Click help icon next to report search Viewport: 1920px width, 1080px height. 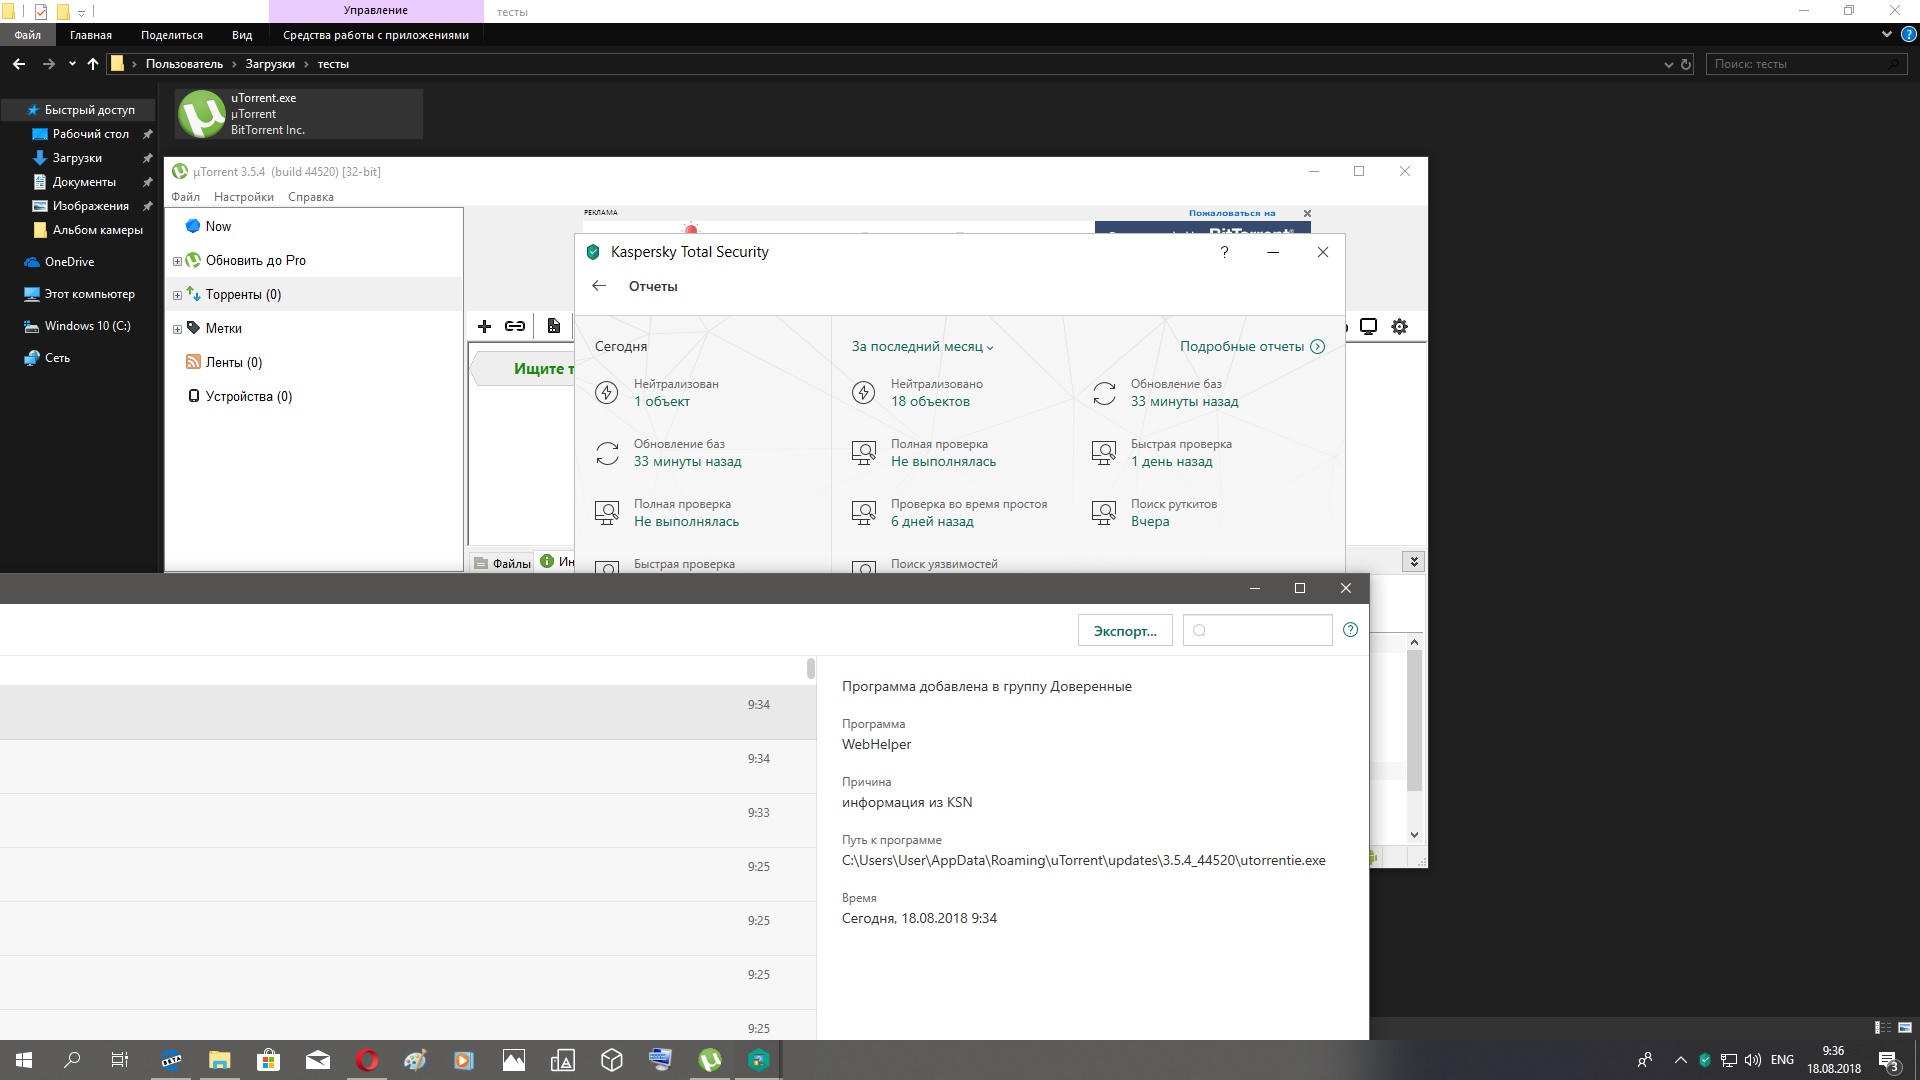[1350, 630]
